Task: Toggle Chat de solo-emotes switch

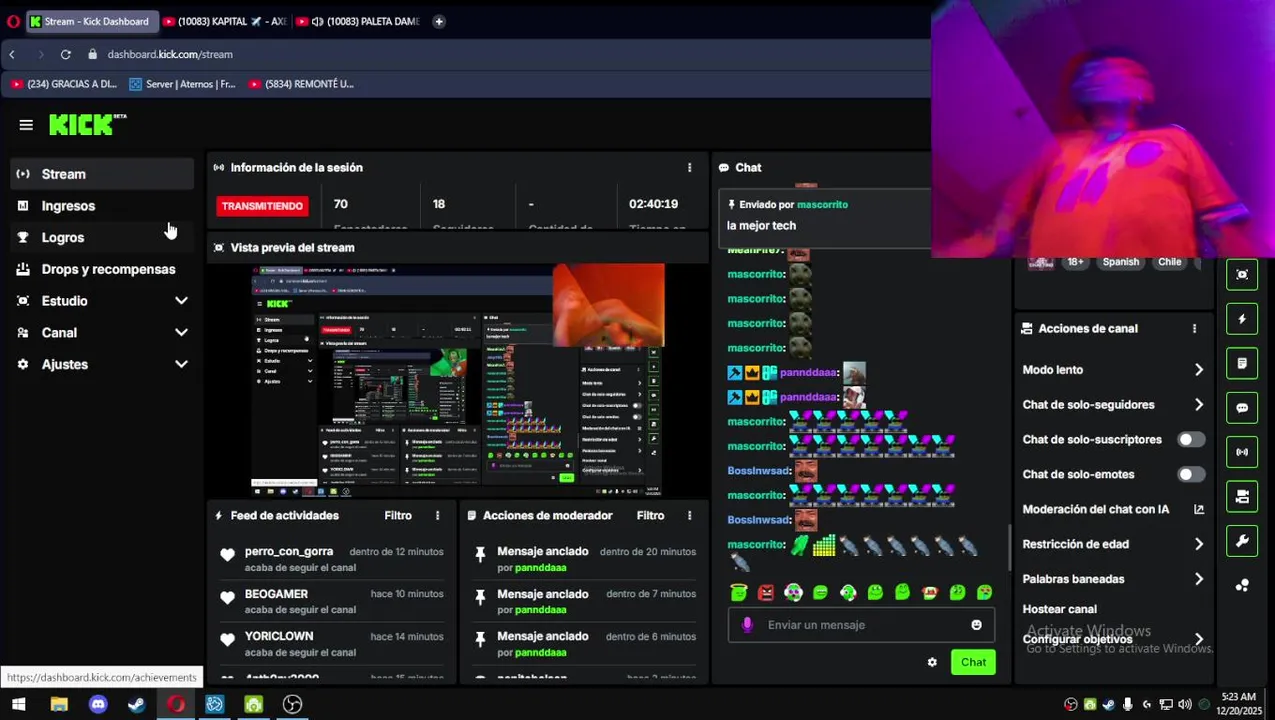Action: tap(1191, 475)
